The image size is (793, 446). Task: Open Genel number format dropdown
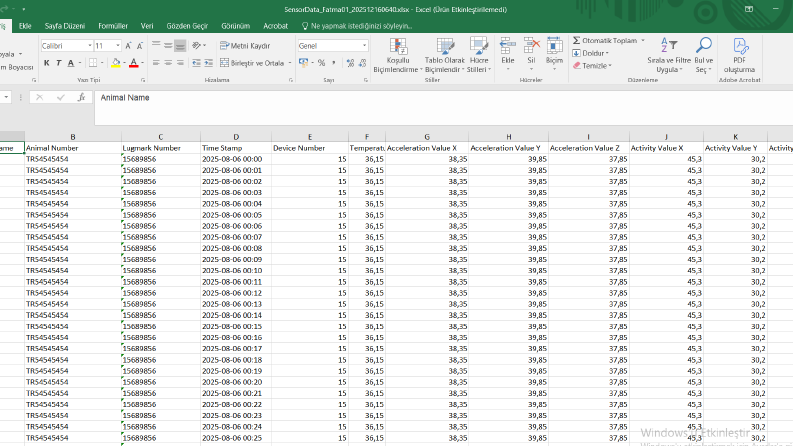tap(364, 46)
